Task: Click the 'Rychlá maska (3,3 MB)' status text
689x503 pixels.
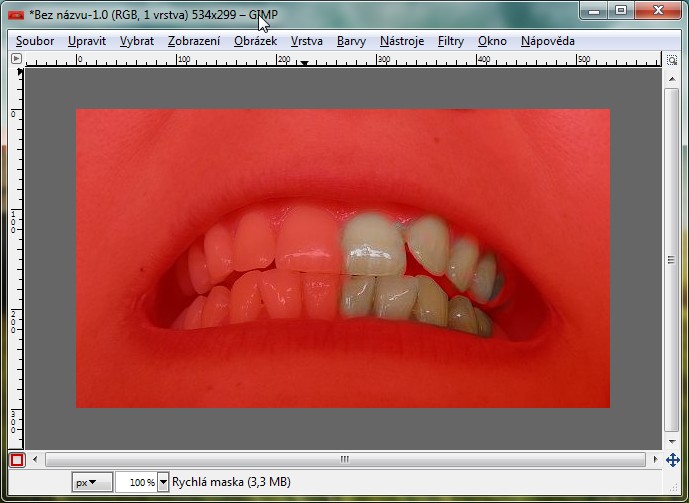Action: pos(231,482)
